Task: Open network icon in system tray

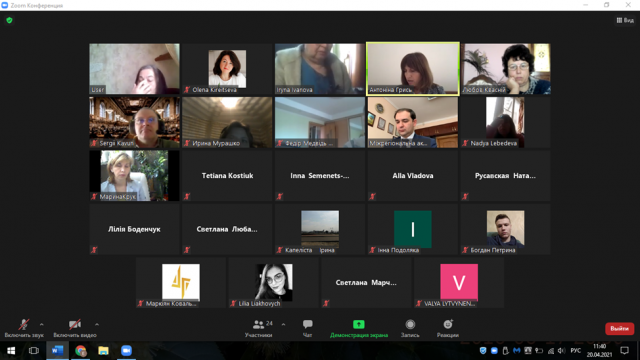Action: click(x=551, y=351)
